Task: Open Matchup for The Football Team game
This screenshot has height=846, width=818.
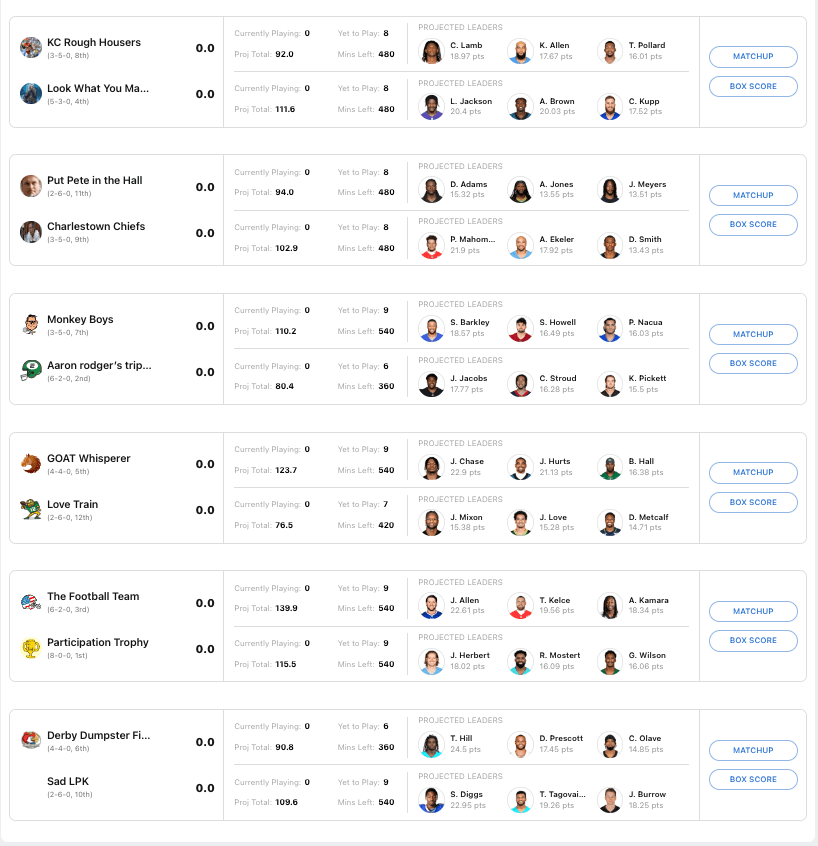Action: tap(753, 611)
